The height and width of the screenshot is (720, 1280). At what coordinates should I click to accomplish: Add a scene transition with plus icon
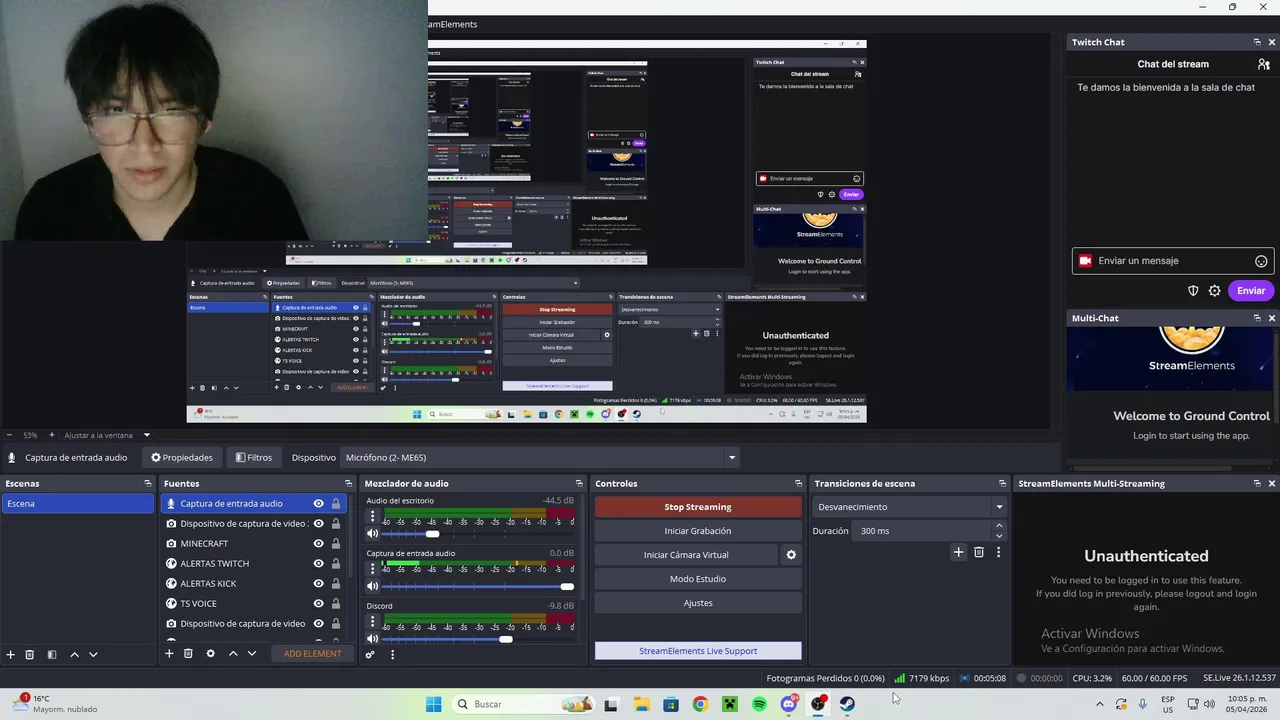tap(958, 552)
